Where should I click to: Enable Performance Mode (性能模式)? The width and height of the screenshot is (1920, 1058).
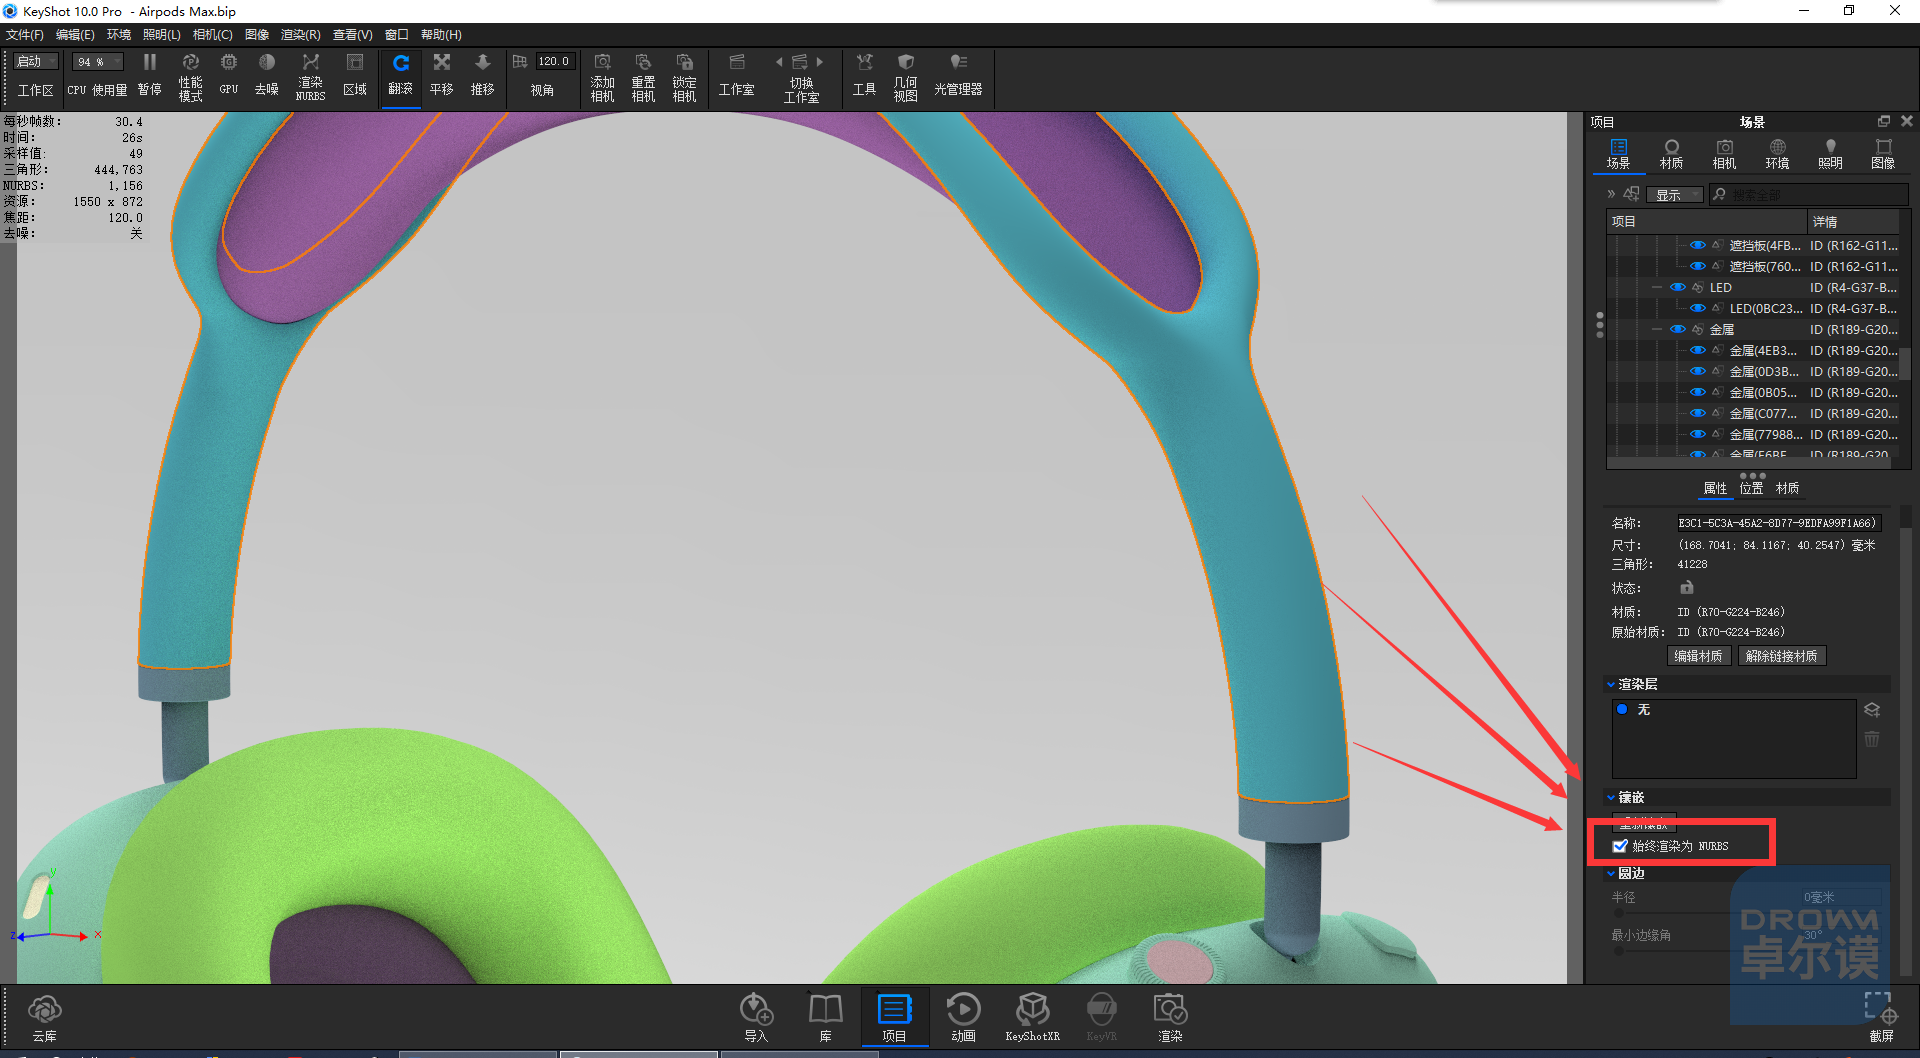click(190, 76)
